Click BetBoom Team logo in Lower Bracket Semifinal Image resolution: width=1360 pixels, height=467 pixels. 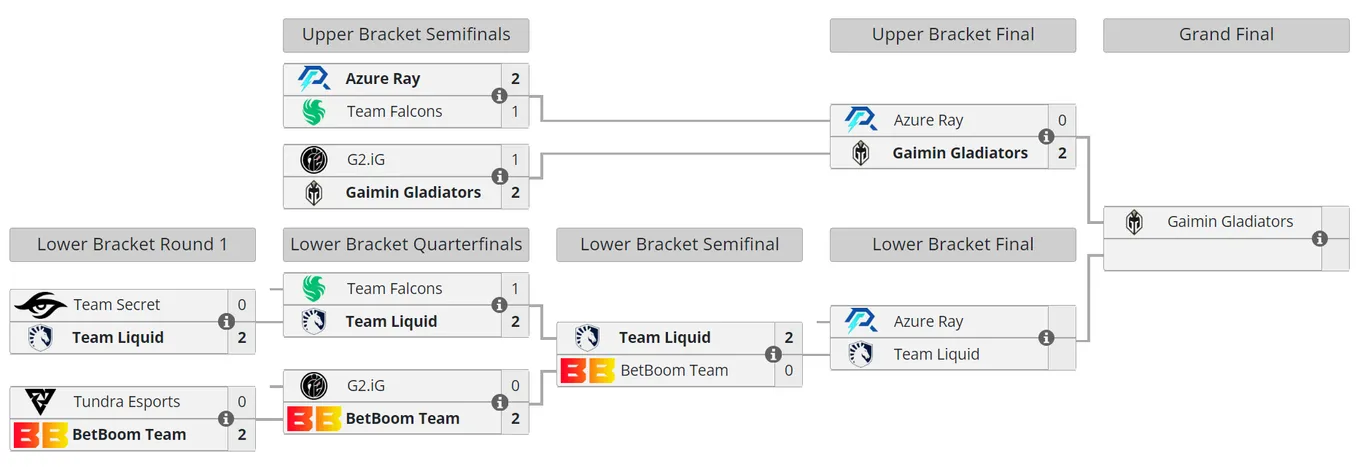(588, 370)
